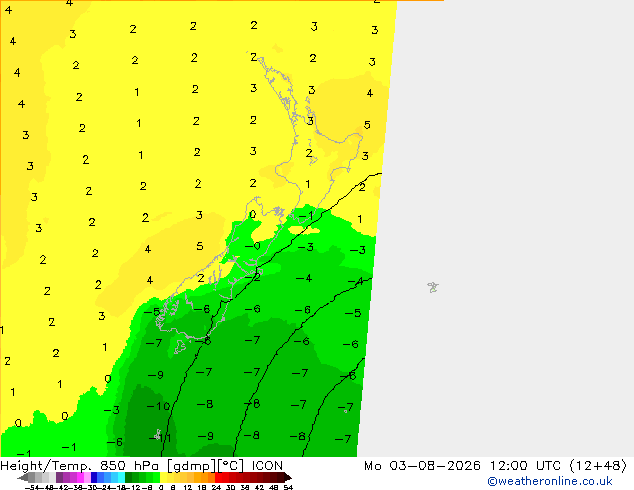Click the left gray arrow end of color scale
634x490 pixels.
(22, 478)
